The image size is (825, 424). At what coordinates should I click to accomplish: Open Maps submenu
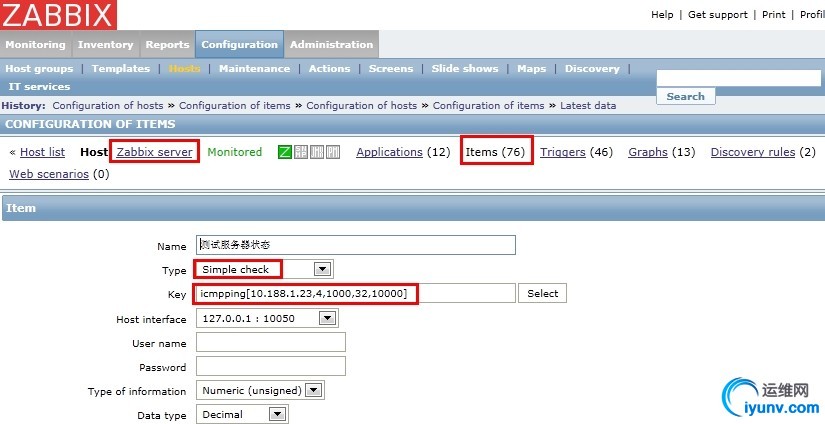pos(531,69)
